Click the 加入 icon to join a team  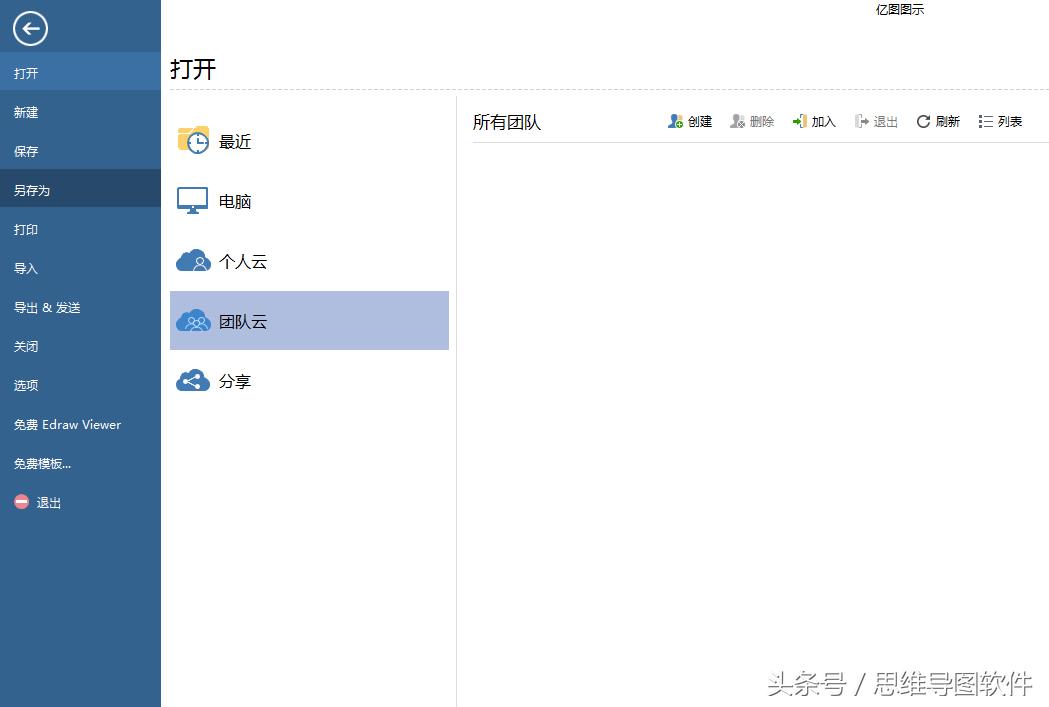(x=813, y=121)
